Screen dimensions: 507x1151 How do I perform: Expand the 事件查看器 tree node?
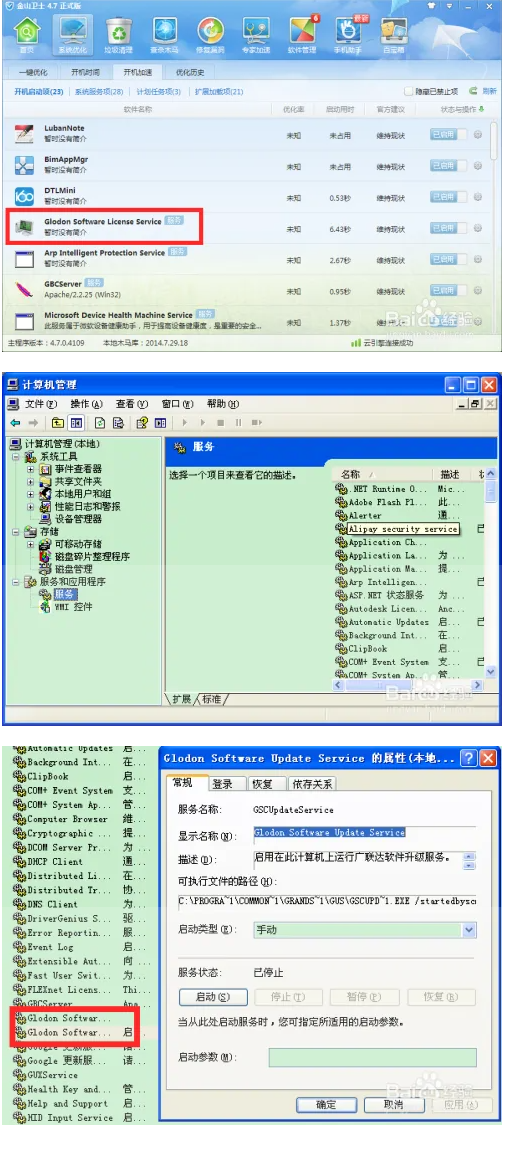(31, 469)
